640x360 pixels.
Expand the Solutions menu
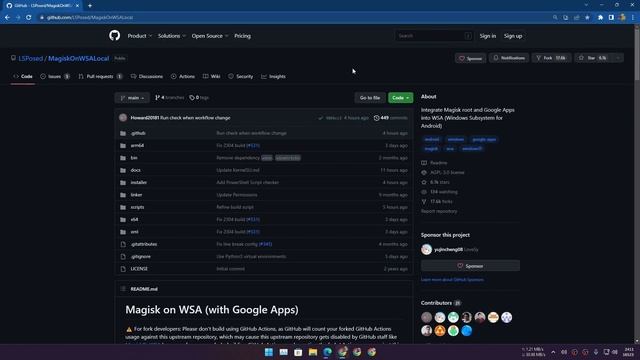[x=171, y=36]
